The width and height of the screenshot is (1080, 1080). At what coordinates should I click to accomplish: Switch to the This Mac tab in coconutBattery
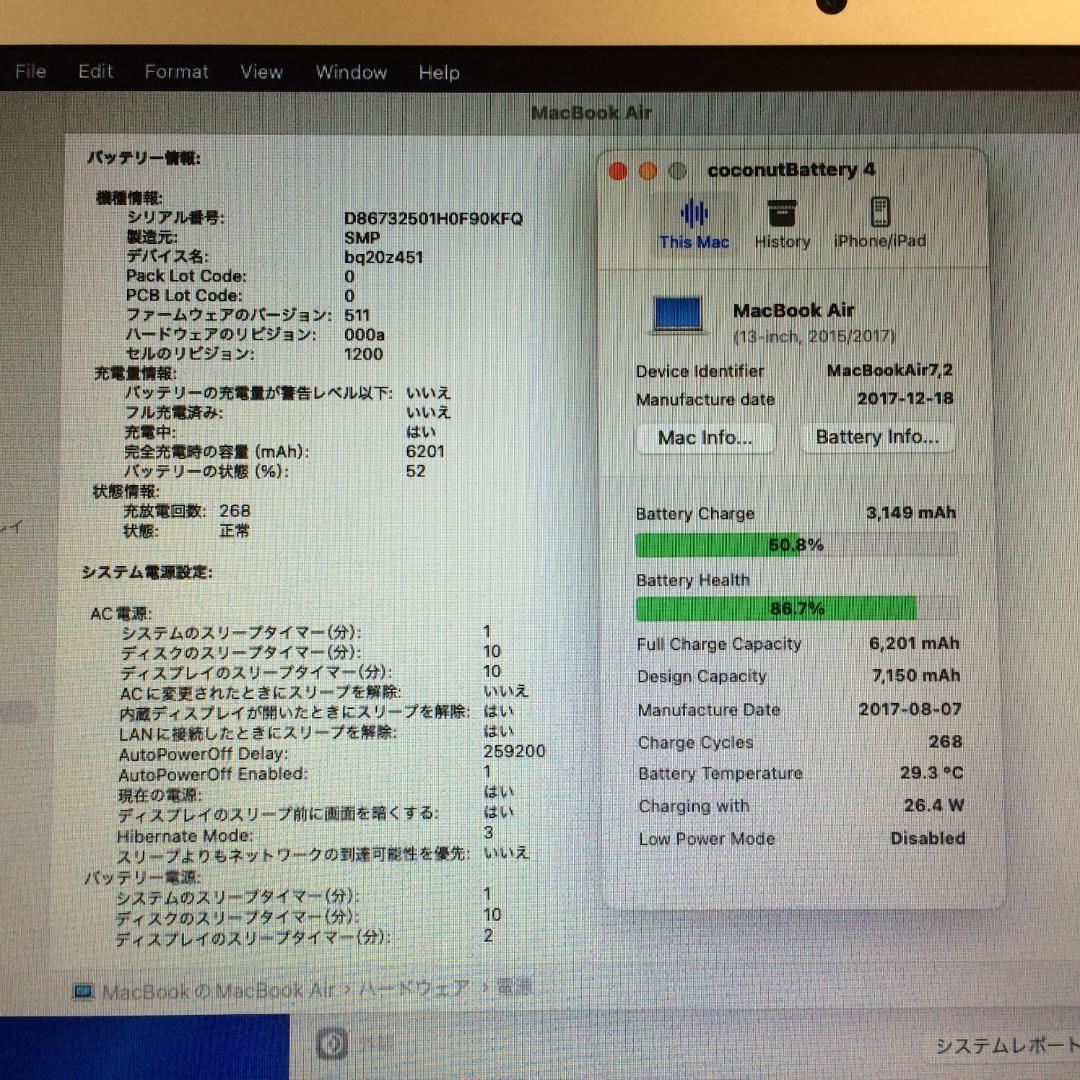tap(693, 224)
